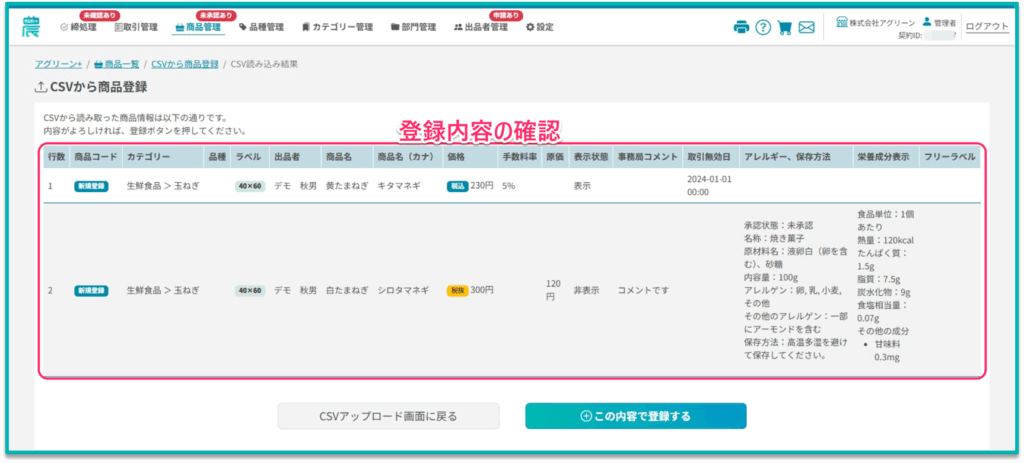Open カテゴリー管理 in the navigation bar

click(x=336, y=27)
